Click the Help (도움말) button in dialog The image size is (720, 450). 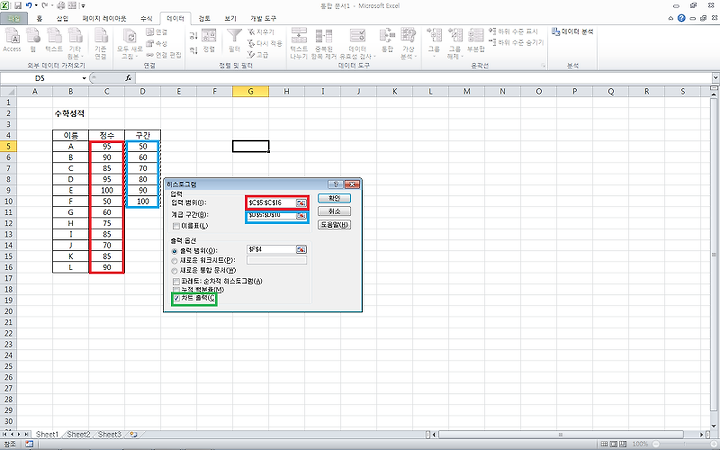[334, 225]
